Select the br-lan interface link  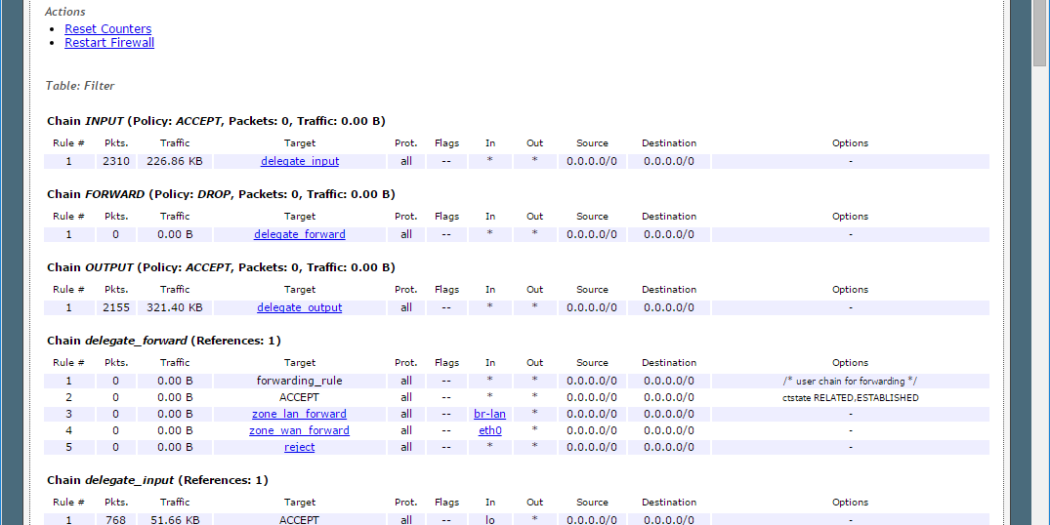[x=490, y=414]
